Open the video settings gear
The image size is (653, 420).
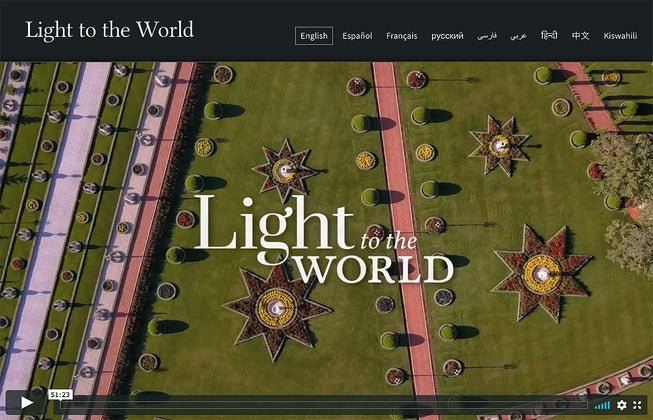[x=621, y=405]
